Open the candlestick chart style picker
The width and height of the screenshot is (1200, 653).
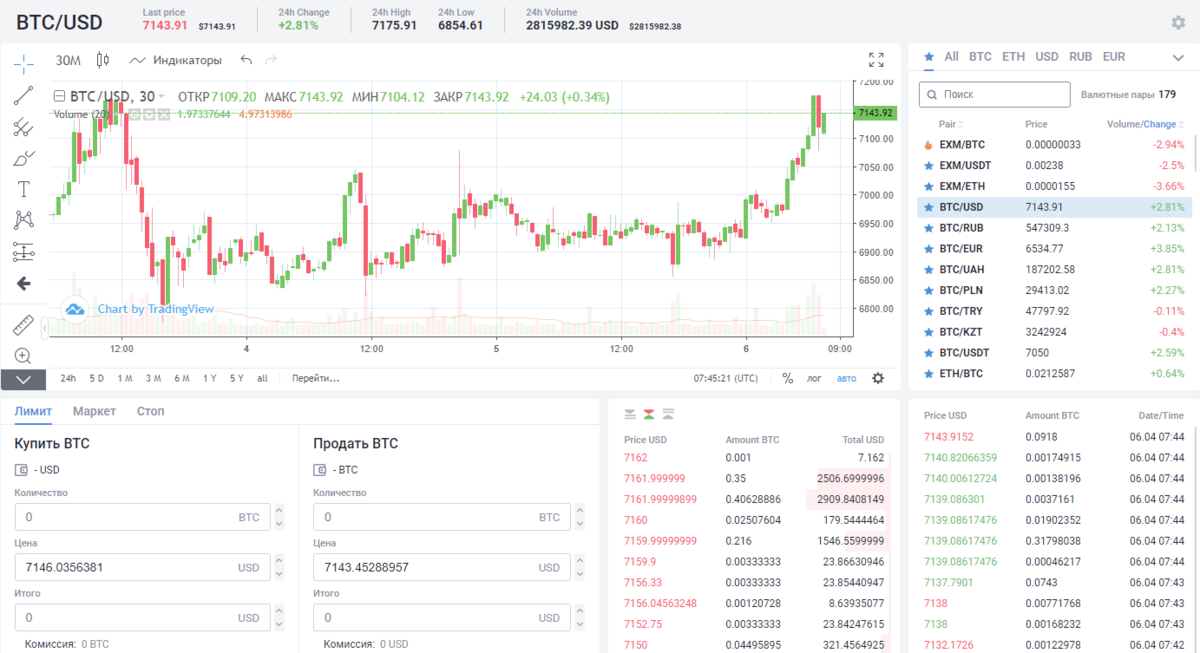pyautogui.click(x=103, y=60)
